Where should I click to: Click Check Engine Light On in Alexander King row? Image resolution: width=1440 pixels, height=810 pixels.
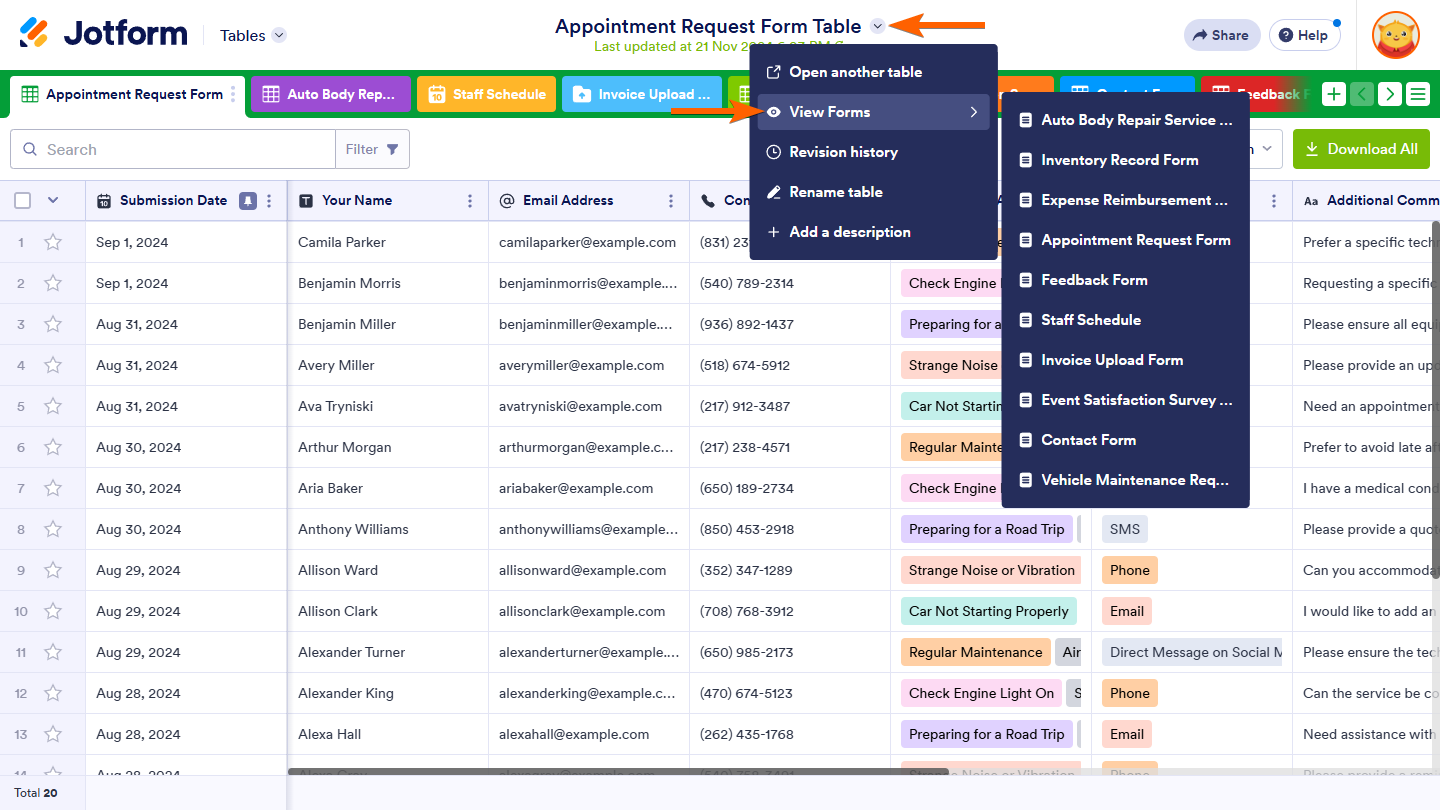(x=981, y=693)
